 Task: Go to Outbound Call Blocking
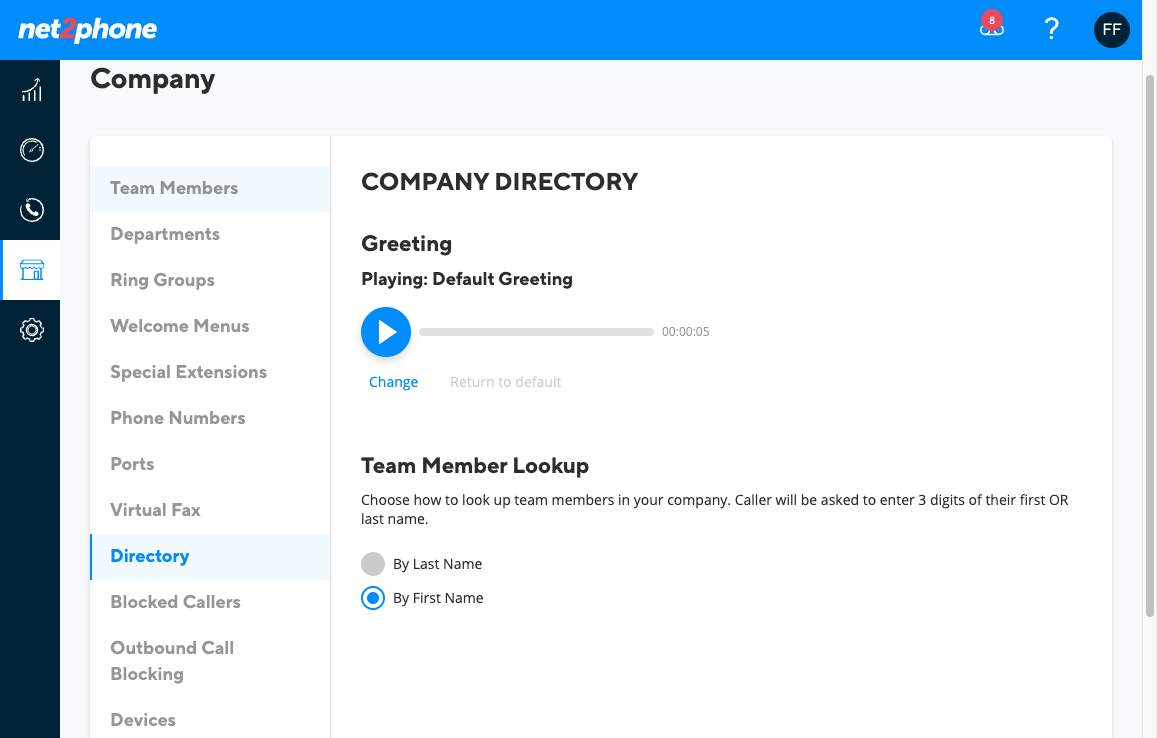click(210, 661)
